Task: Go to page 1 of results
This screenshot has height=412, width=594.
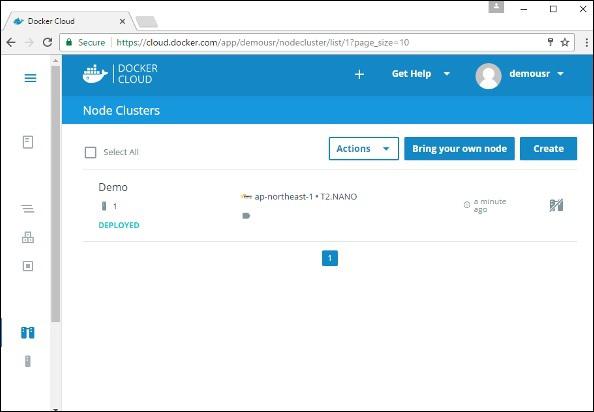Action: click(330, 258)
